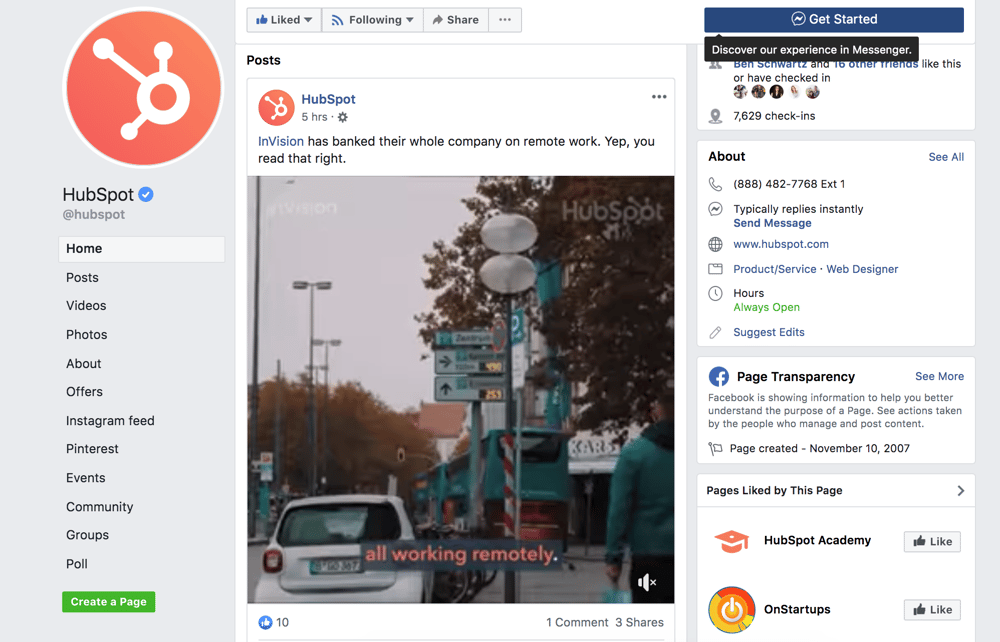
Task: Click the clock icon next to Hours
Action: coord(716,293)
